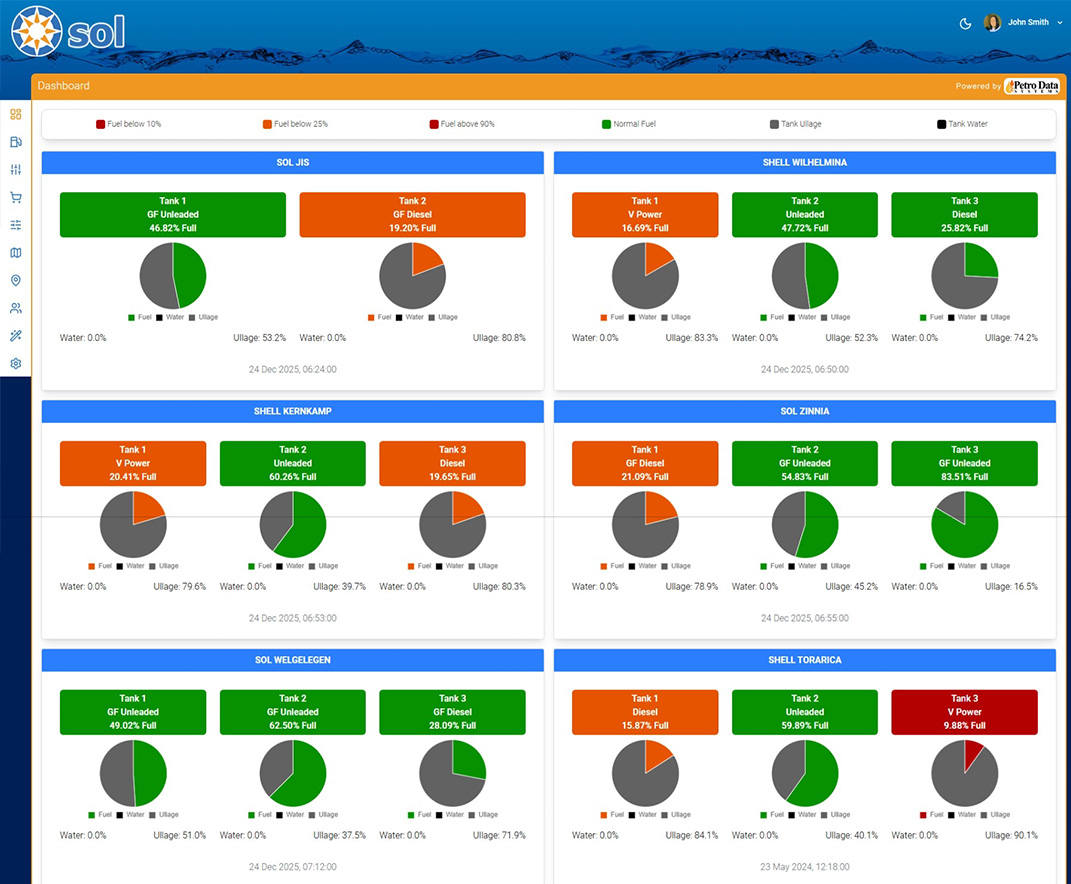Click the Normal Fuel legend swatch
This screenshot has height=884, width=1071.
606,124
